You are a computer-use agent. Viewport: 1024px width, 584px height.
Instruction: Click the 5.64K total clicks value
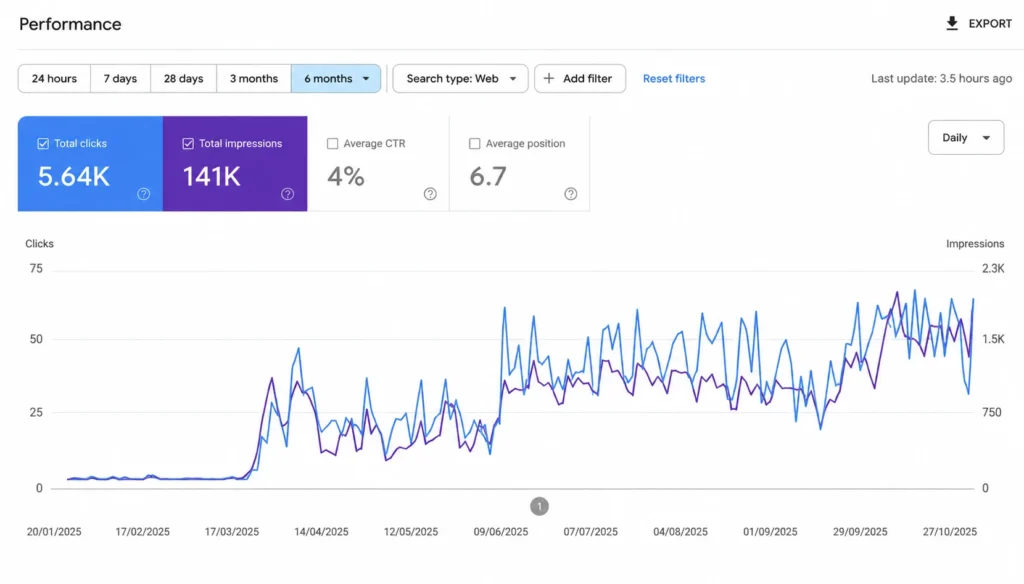pyautogui.click(x=74, y=177)
